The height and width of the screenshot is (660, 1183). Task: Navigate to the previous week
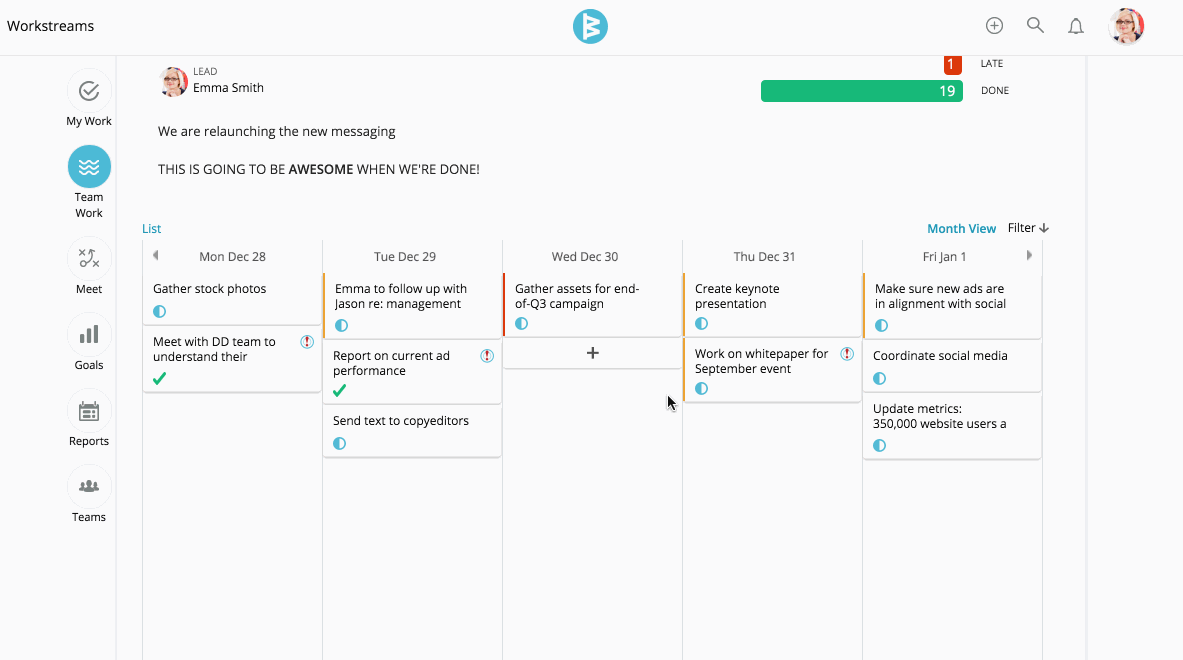[x=156, y=255]
